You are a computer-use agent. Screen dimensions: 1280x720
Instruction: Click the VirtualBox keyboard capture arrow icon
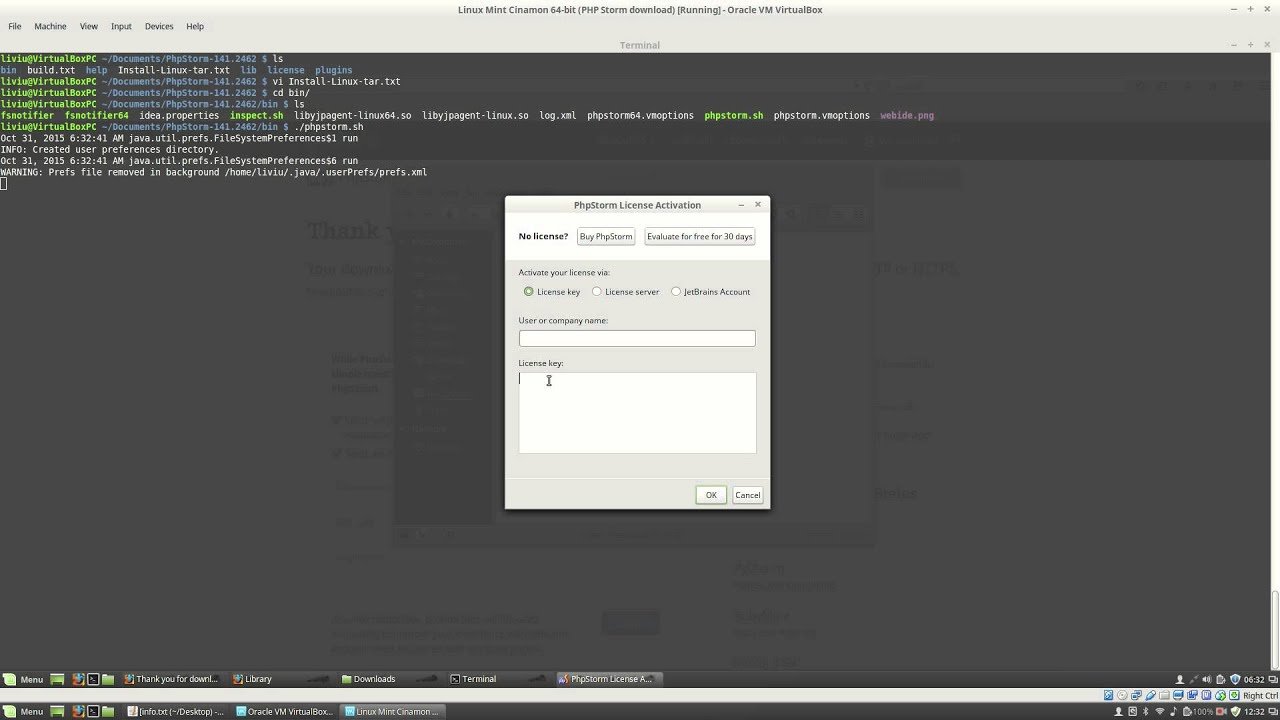[1234, 695]
